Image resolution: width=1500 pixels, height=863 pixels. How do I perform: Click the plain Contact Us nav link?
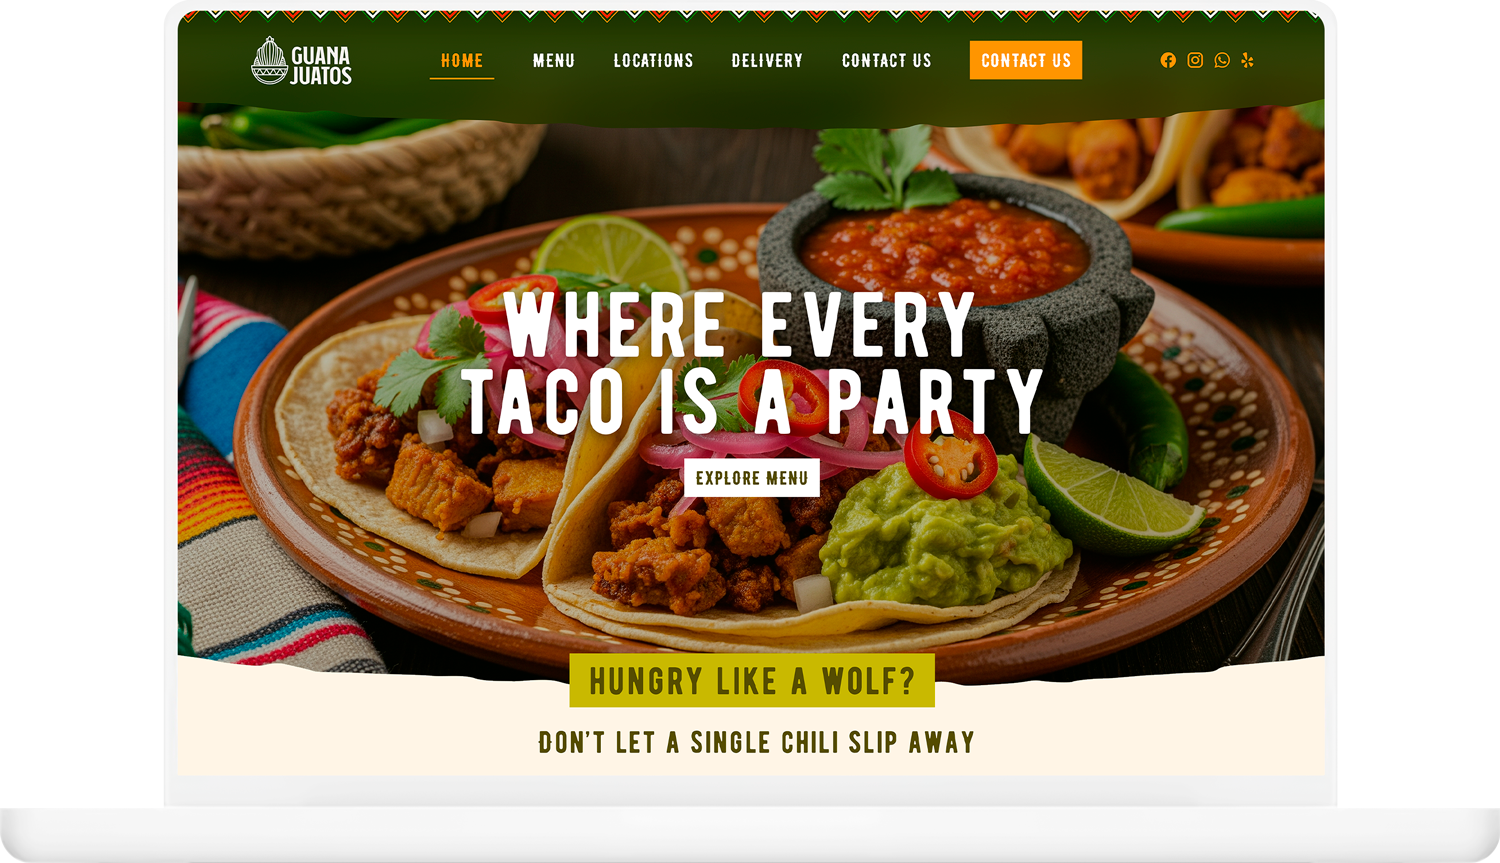tap(886, 61)
